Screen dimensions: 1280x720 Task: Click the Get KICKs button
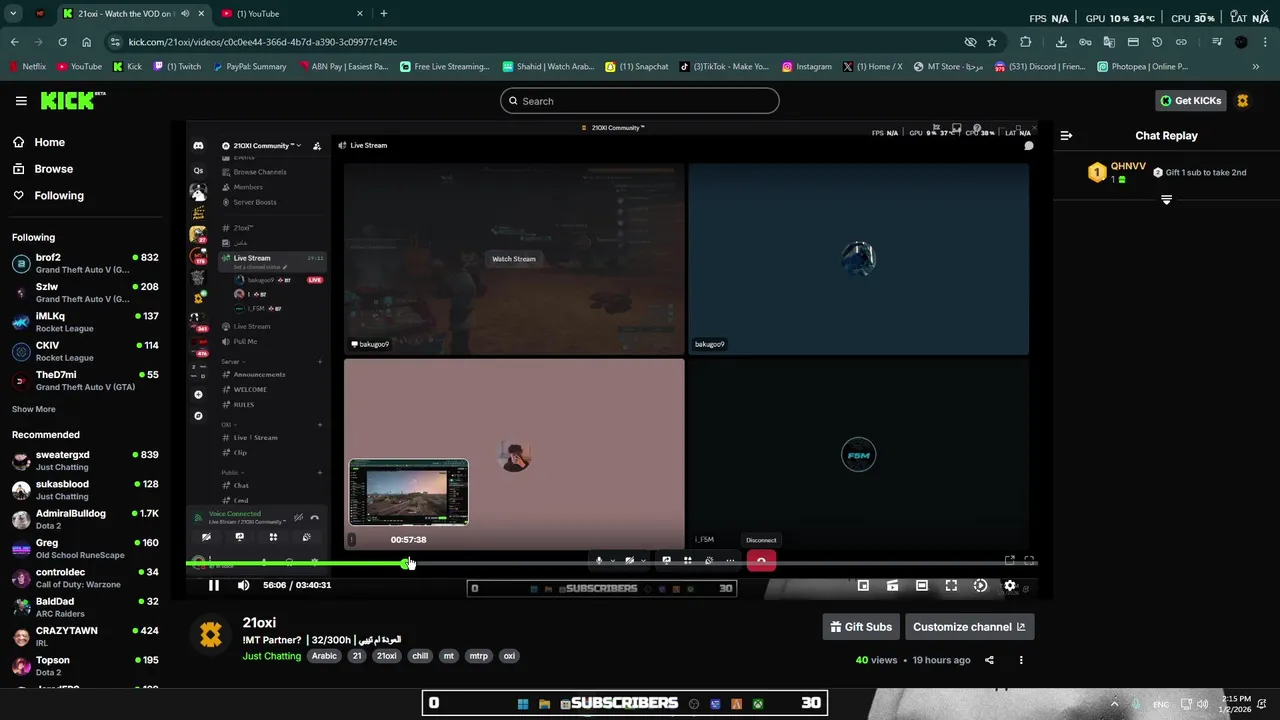(1190, 101)
